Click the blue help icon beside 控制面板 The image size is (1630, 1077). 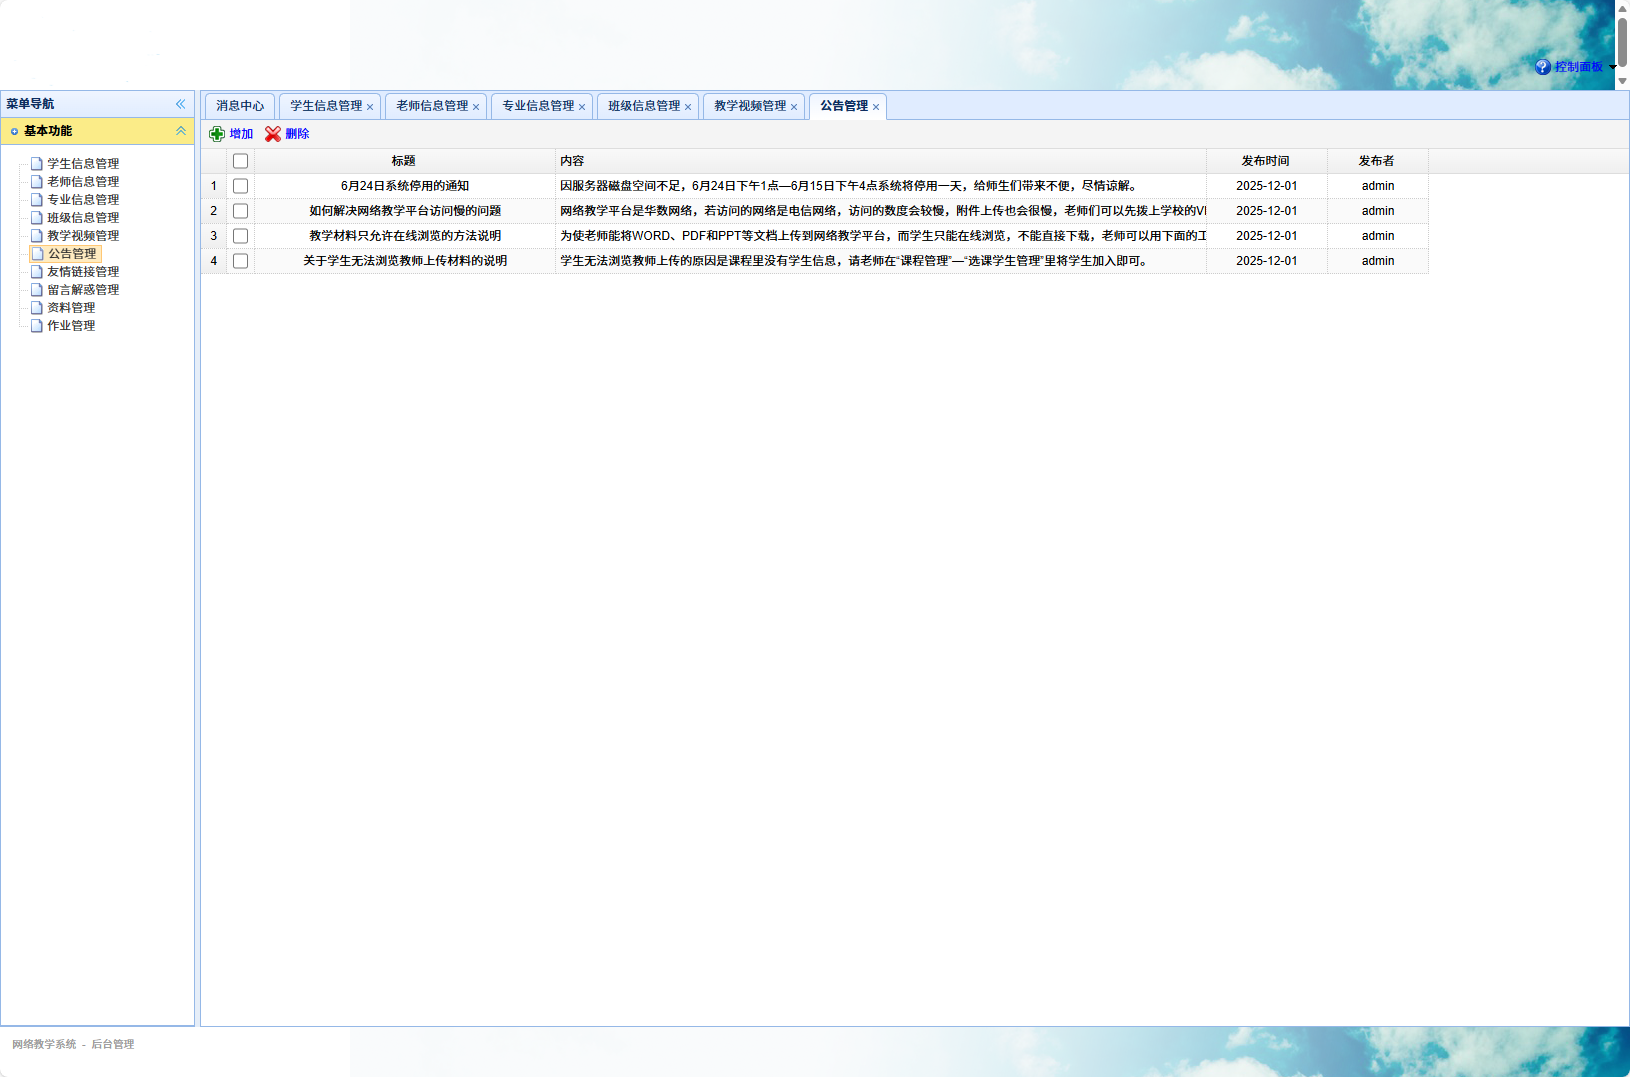[x=1543, y=67]
